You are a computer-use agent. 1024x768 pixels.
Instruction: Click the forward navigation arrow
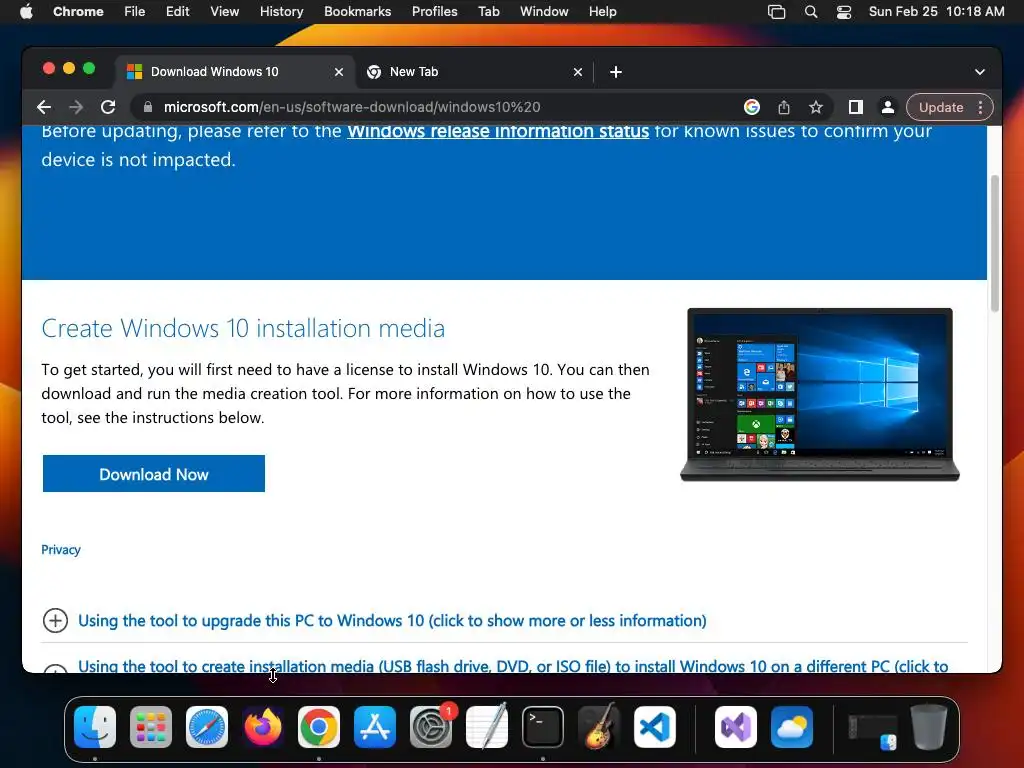click(76, 107)
